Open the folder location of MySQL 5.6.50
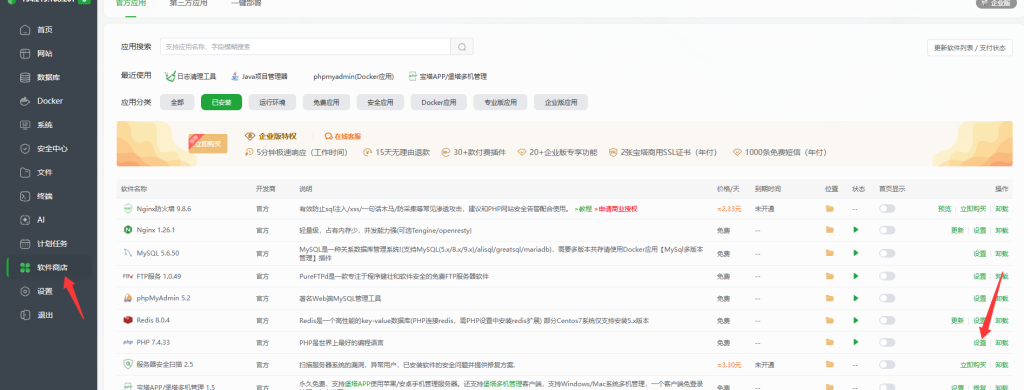The image size is (1024, 390). [829, 253]
